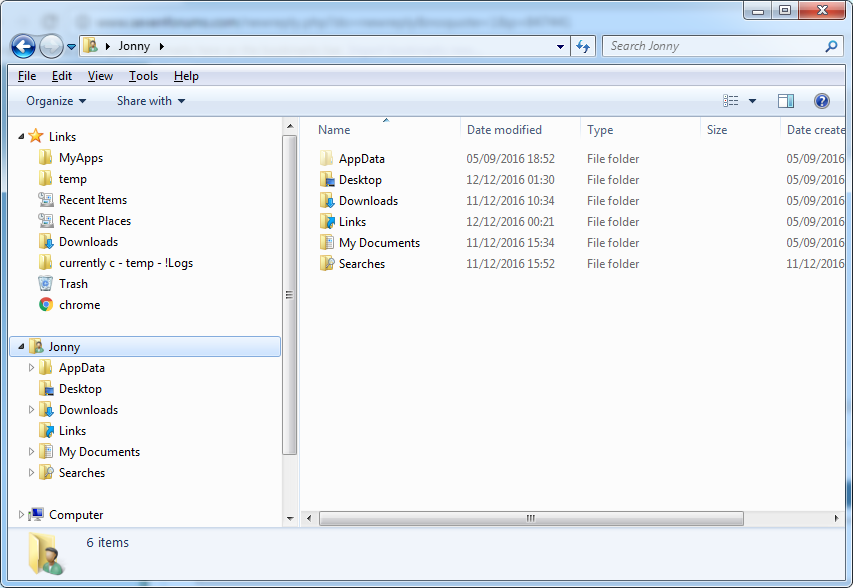The image size is (853, 588).
Task: Toggle the preview pane icon
Action: tap(786, 101)
